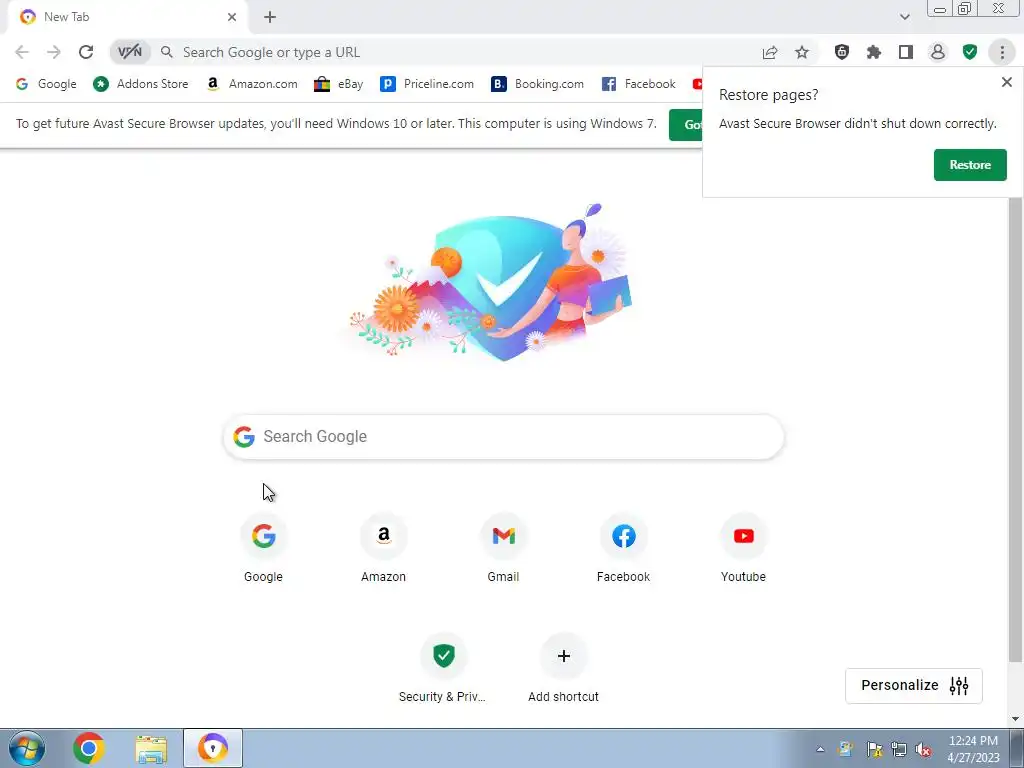Viewport: 1024px width, 768px height.
Task: Click the page vertical scrollbar
Action: 1015,428
